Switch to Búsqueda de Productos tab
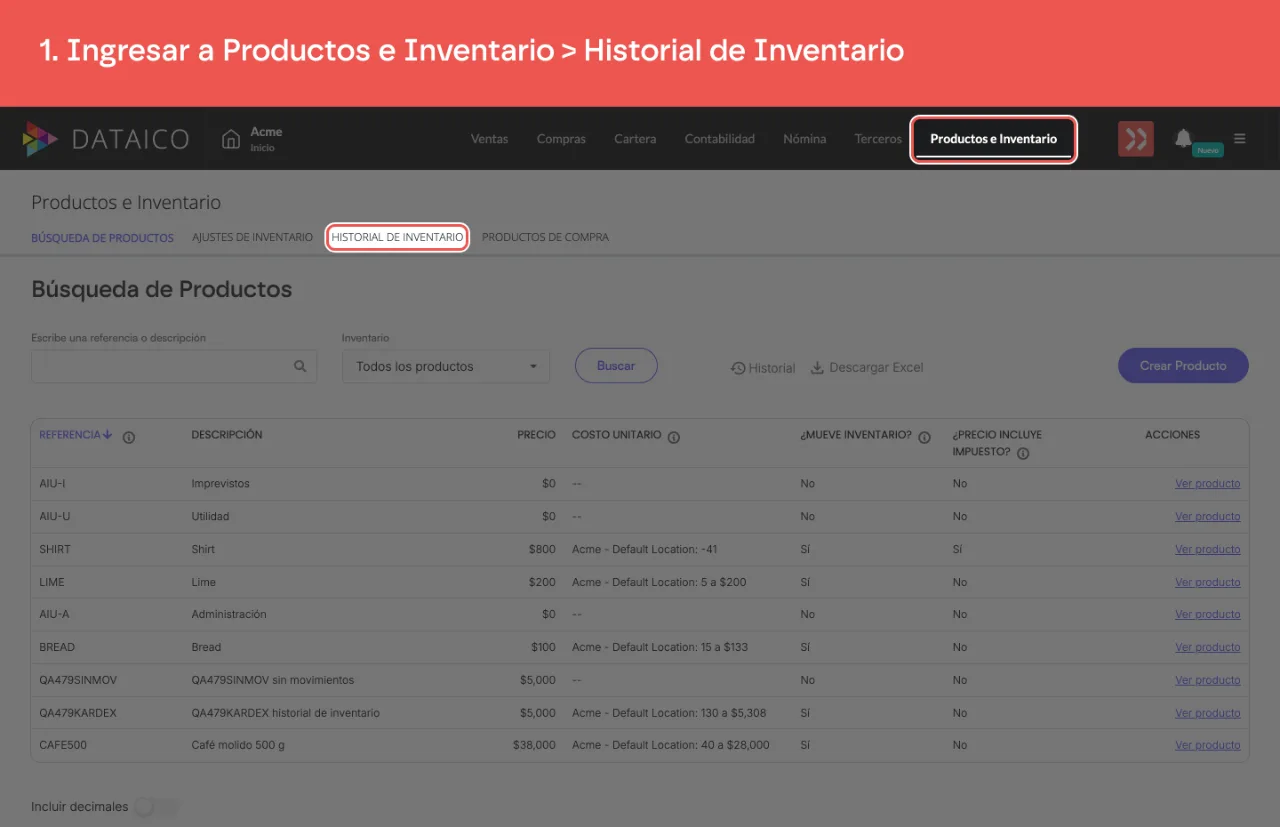The height and width of the screenshot is (827, 1280). [102, 238]
